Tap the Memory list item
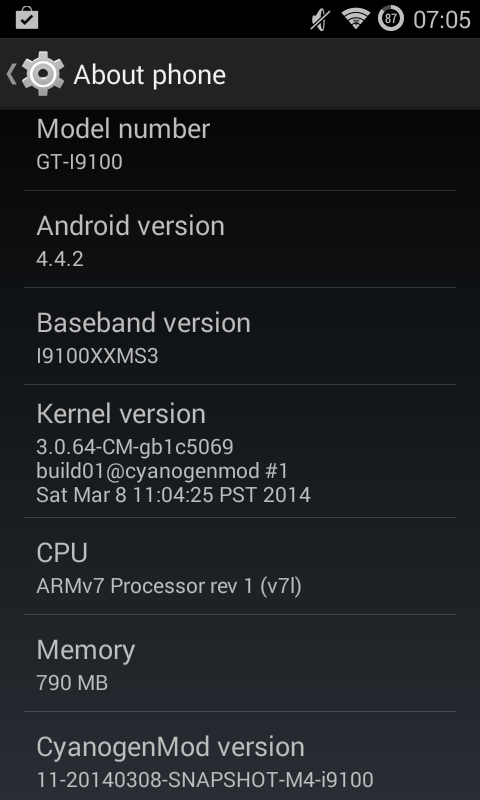Image resolution: width=480 pixels, height=800 pixels. 240,663
